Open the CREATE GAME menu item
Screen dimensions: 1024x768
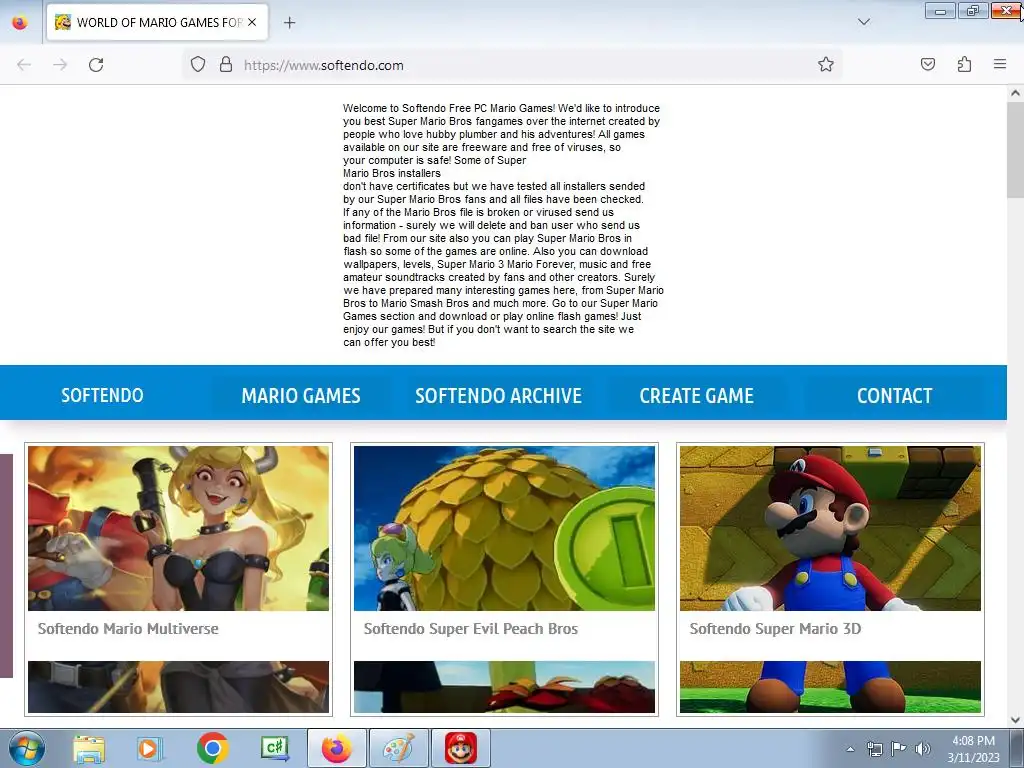coord(696,395)
